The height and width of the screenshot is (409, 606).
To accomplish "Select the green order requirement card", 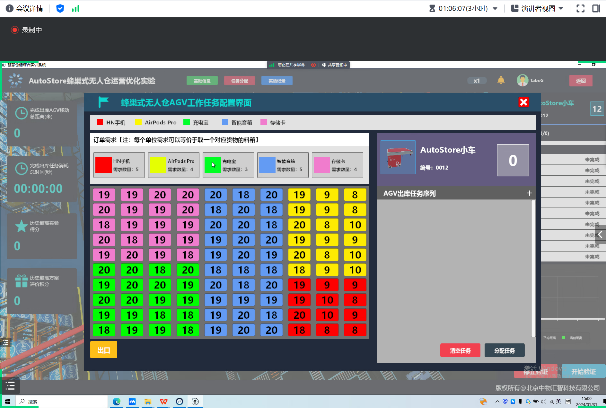I will (228, 164).
